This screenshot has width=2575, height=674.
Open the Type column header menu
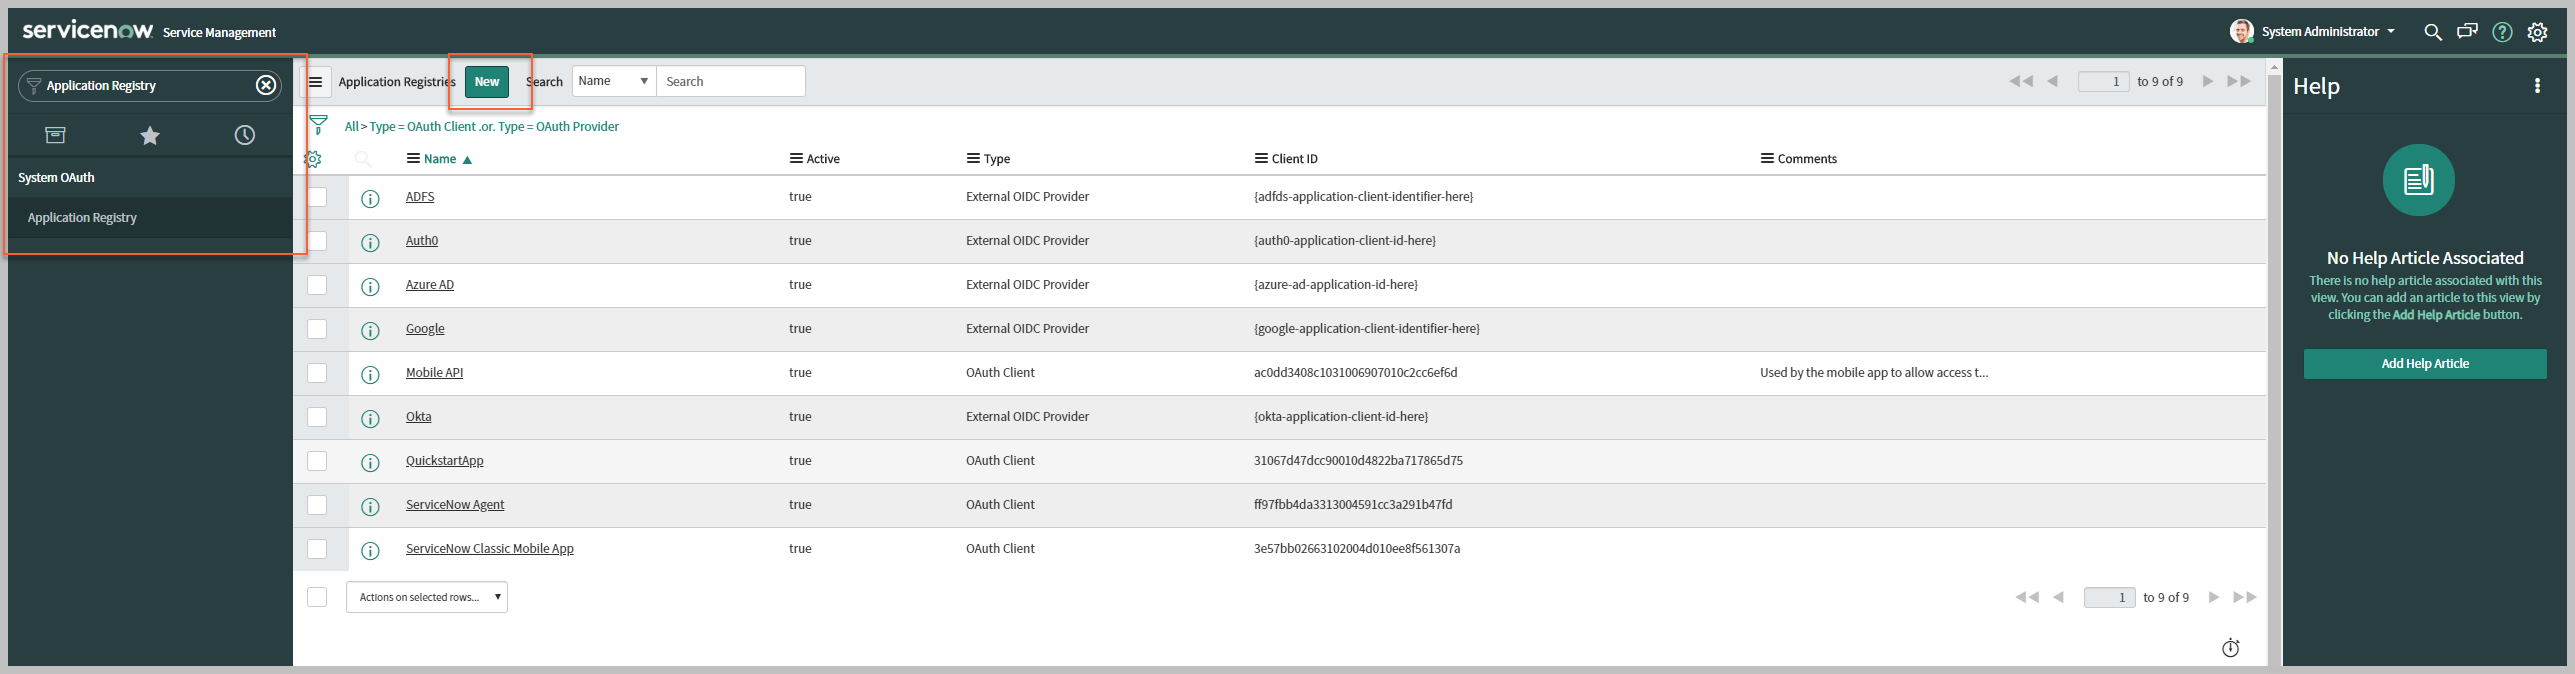[x=973, y=159]
